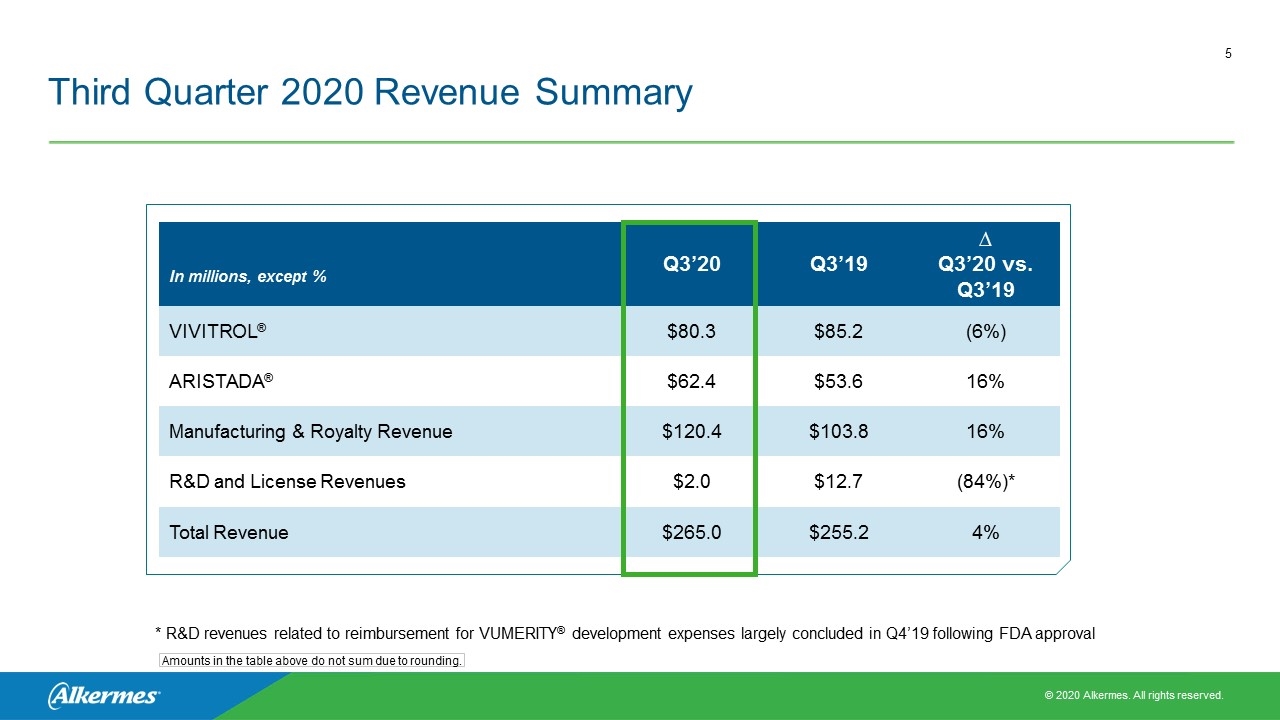Viewport: 1280px width, 720px height.
Task: Click the Alkermes logo in the footer
Action: tap(103, 695)
